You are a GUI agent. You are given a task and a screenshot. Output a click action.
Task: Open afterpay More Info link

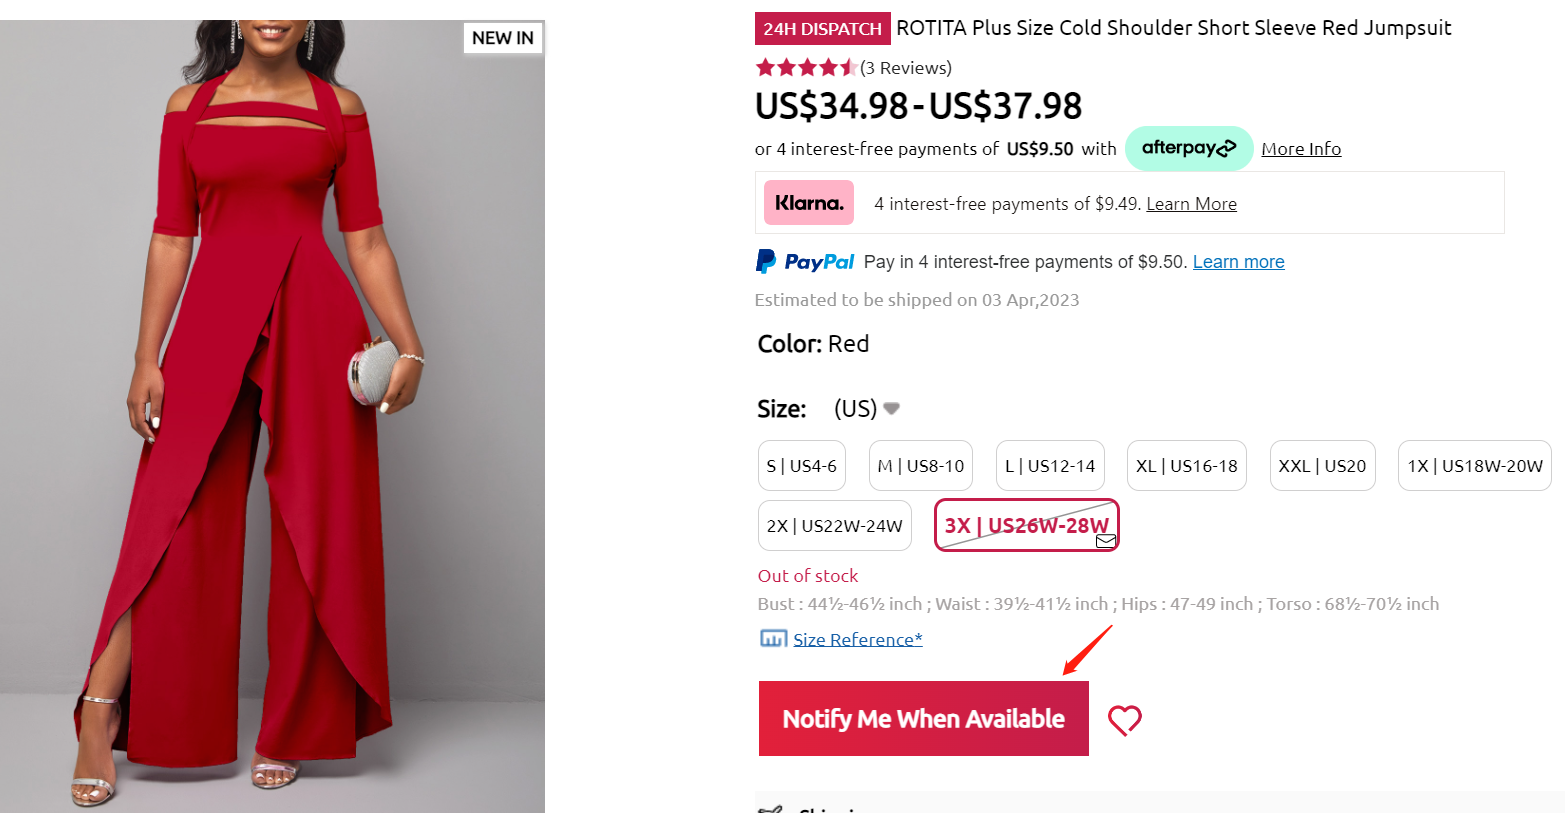point(1301,149)
